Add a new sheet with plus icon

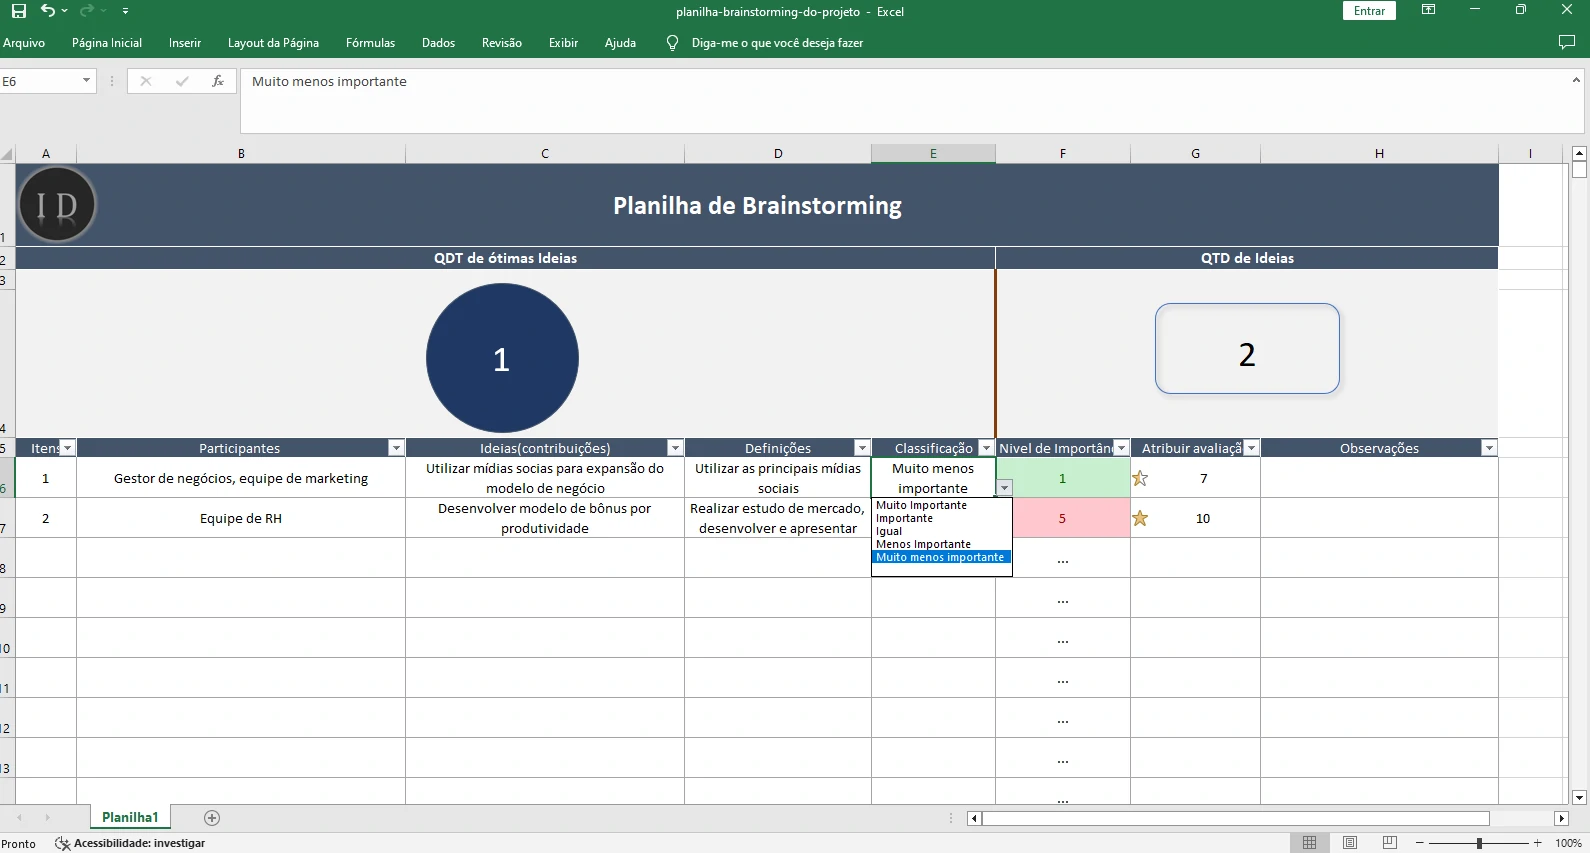[x=212, y=818]
